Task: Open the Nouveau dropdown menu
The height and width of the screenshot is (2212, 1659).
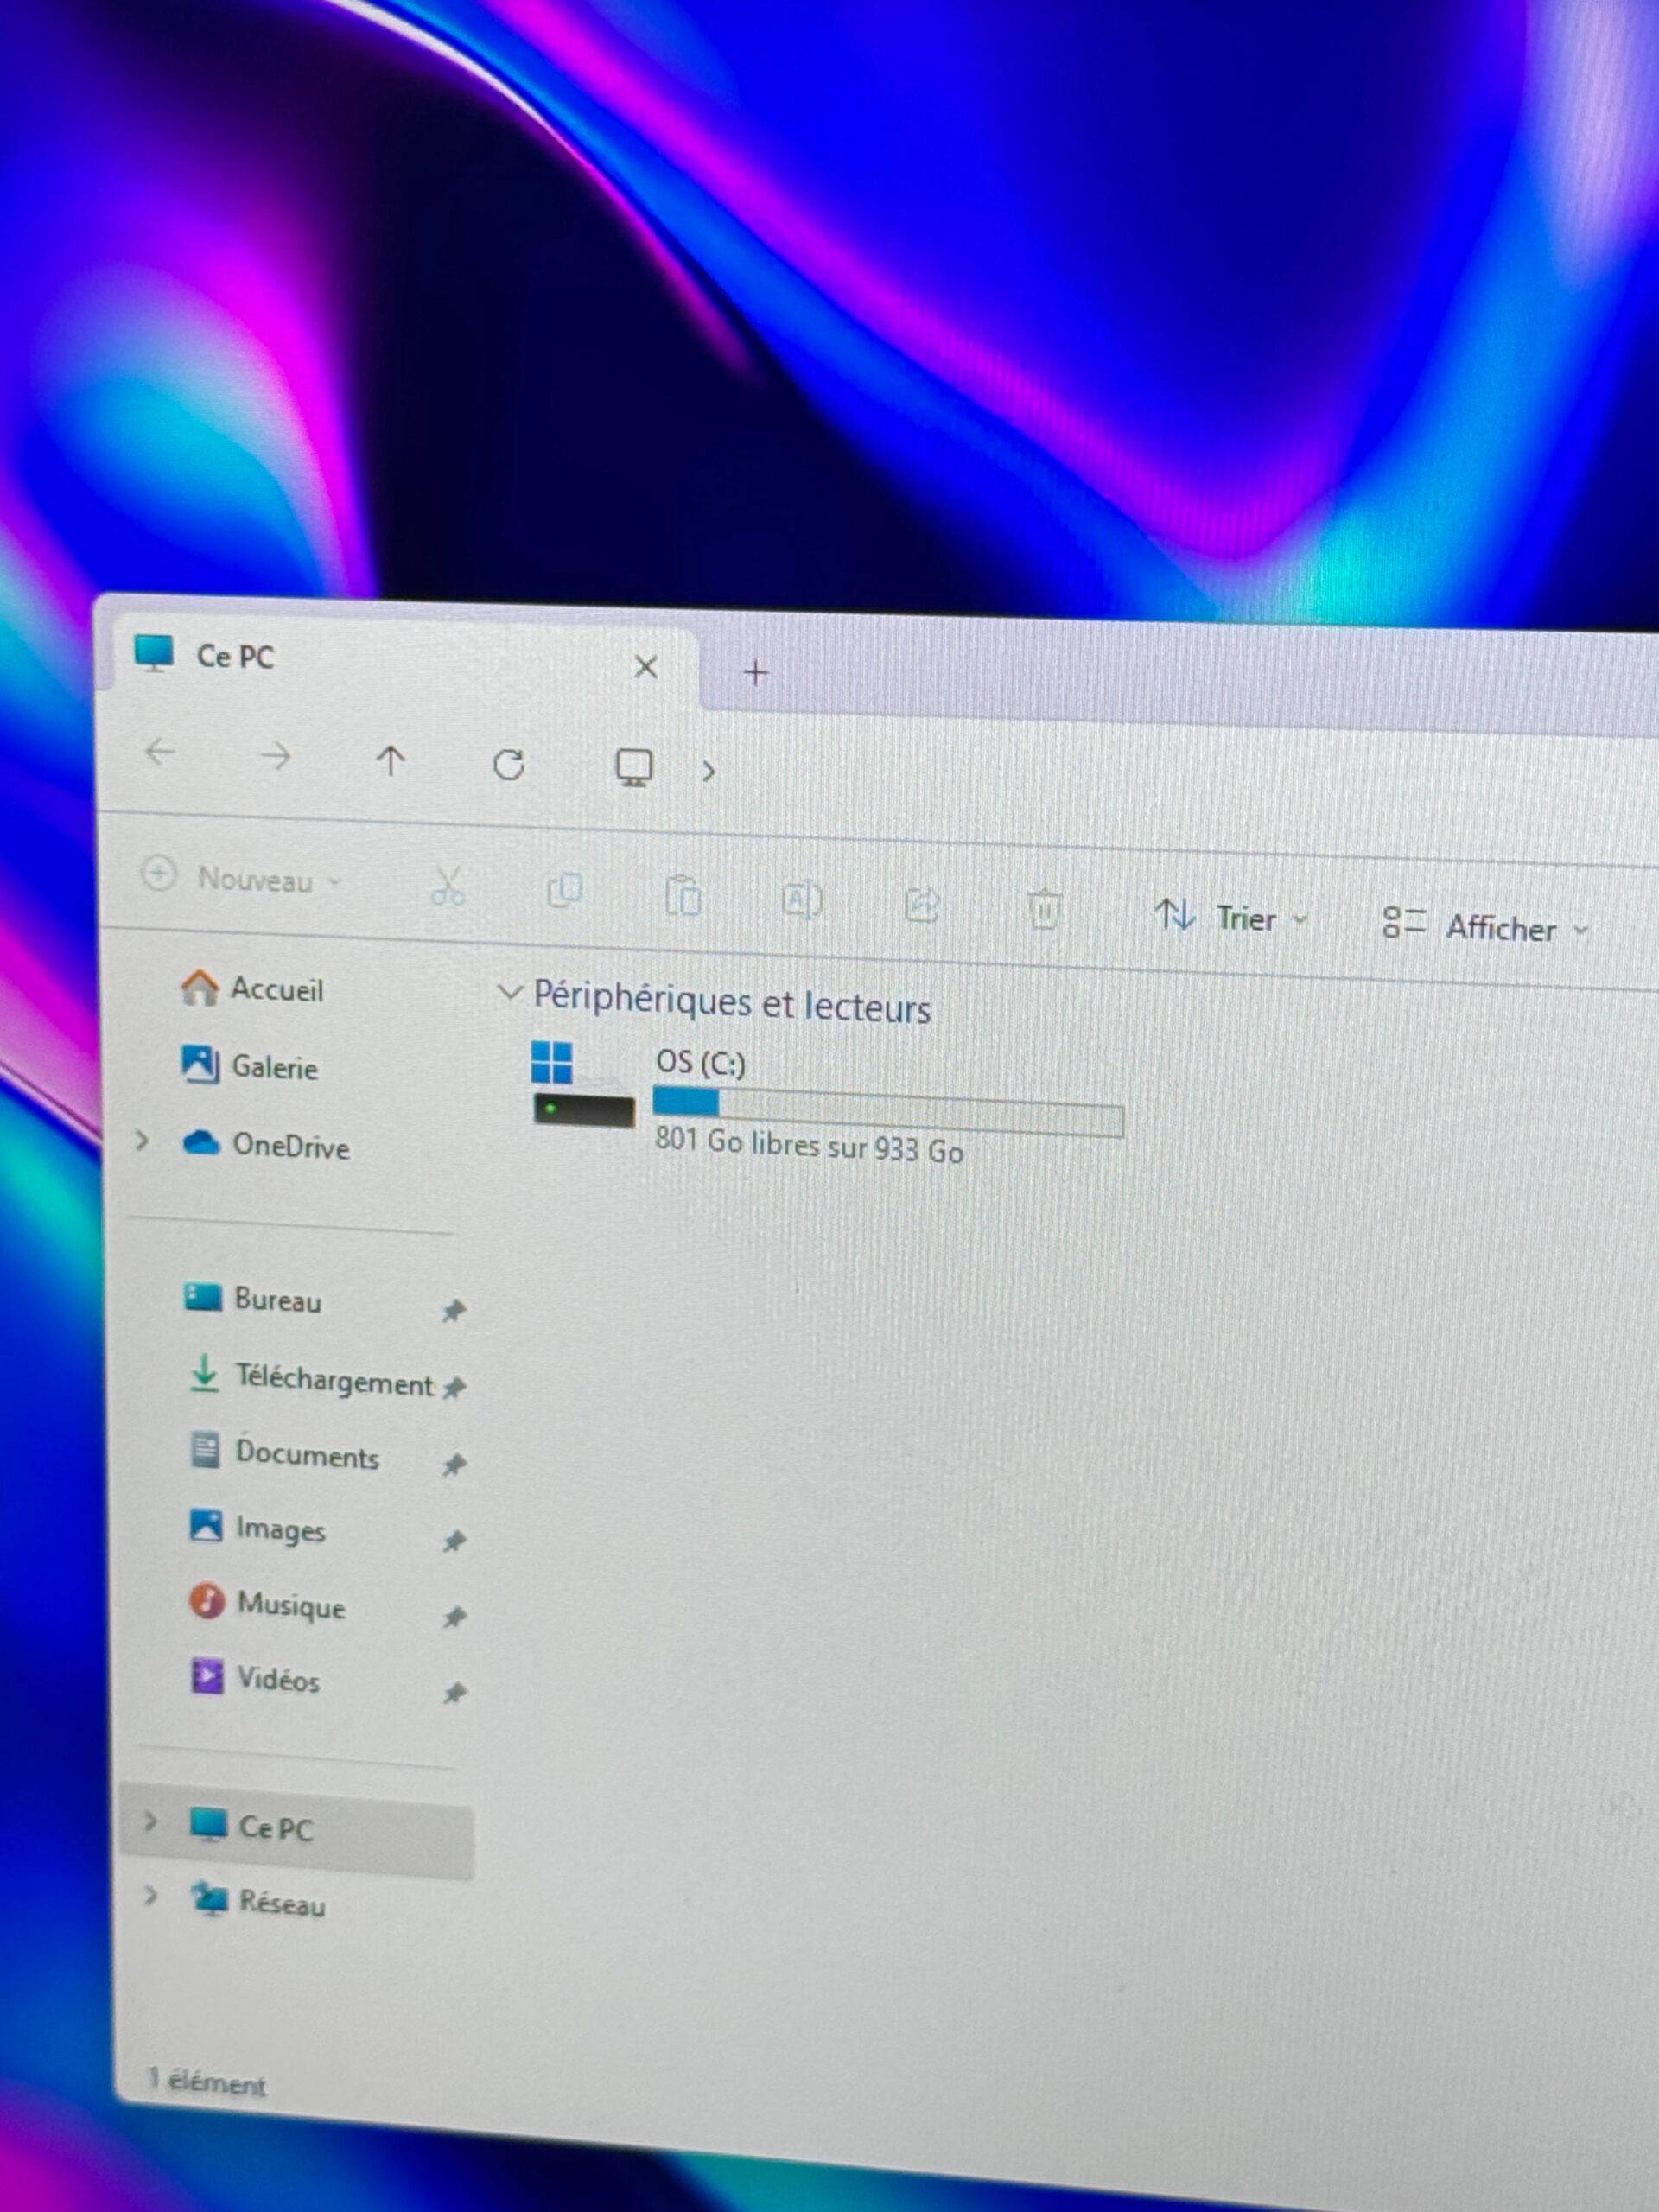Action: point(242,878)
